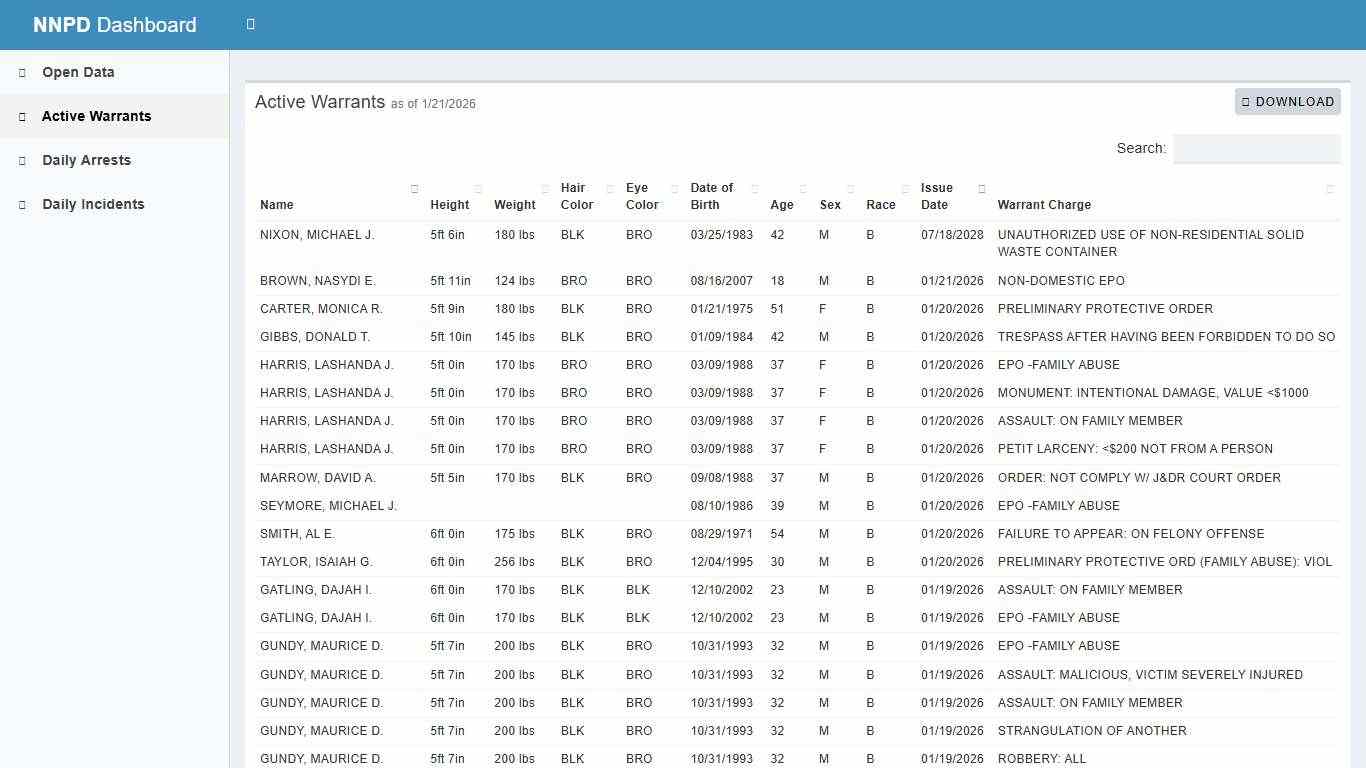Select Daily Arrests in the sidebar menu
This screenshot has width=1366, height=768.
(x=86, y=160)
